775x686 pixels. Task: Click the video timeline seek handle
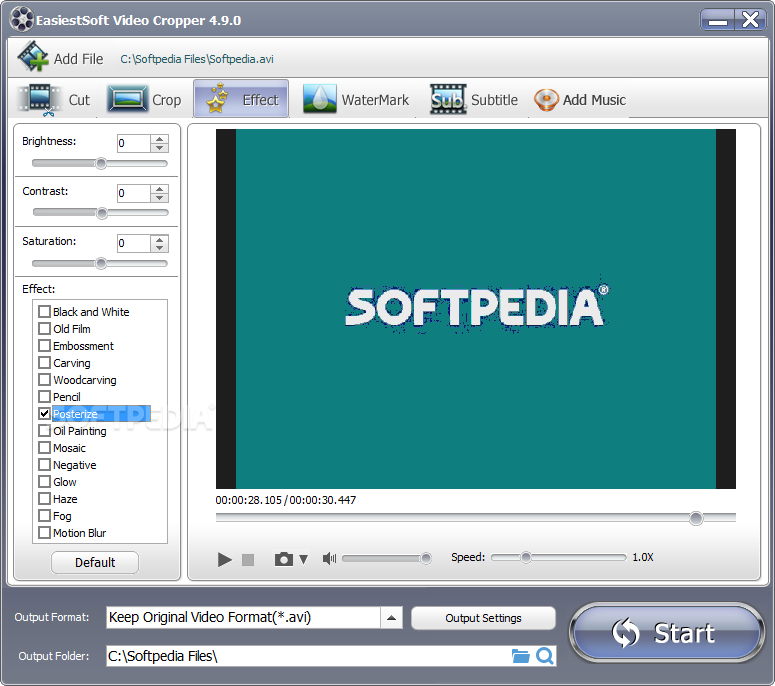[696, 518]
